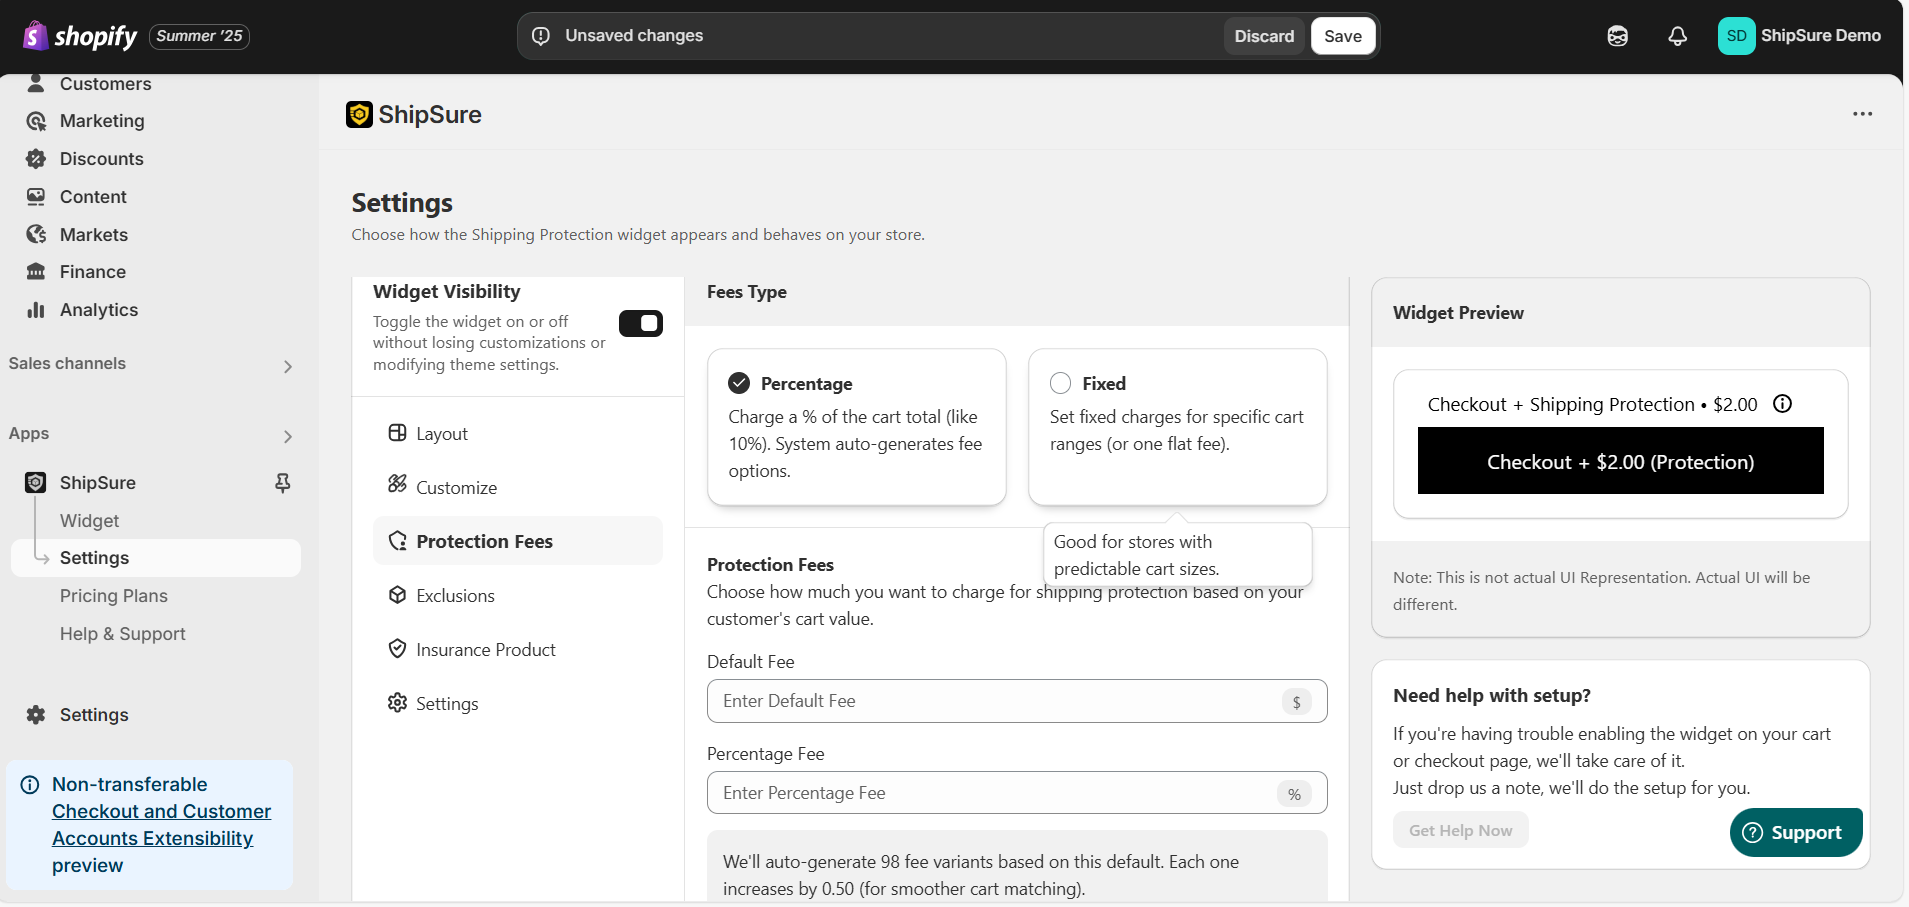
Task: Open Checkout and Customer Accounts Extensibility link
Action: [x=161, y=825]
